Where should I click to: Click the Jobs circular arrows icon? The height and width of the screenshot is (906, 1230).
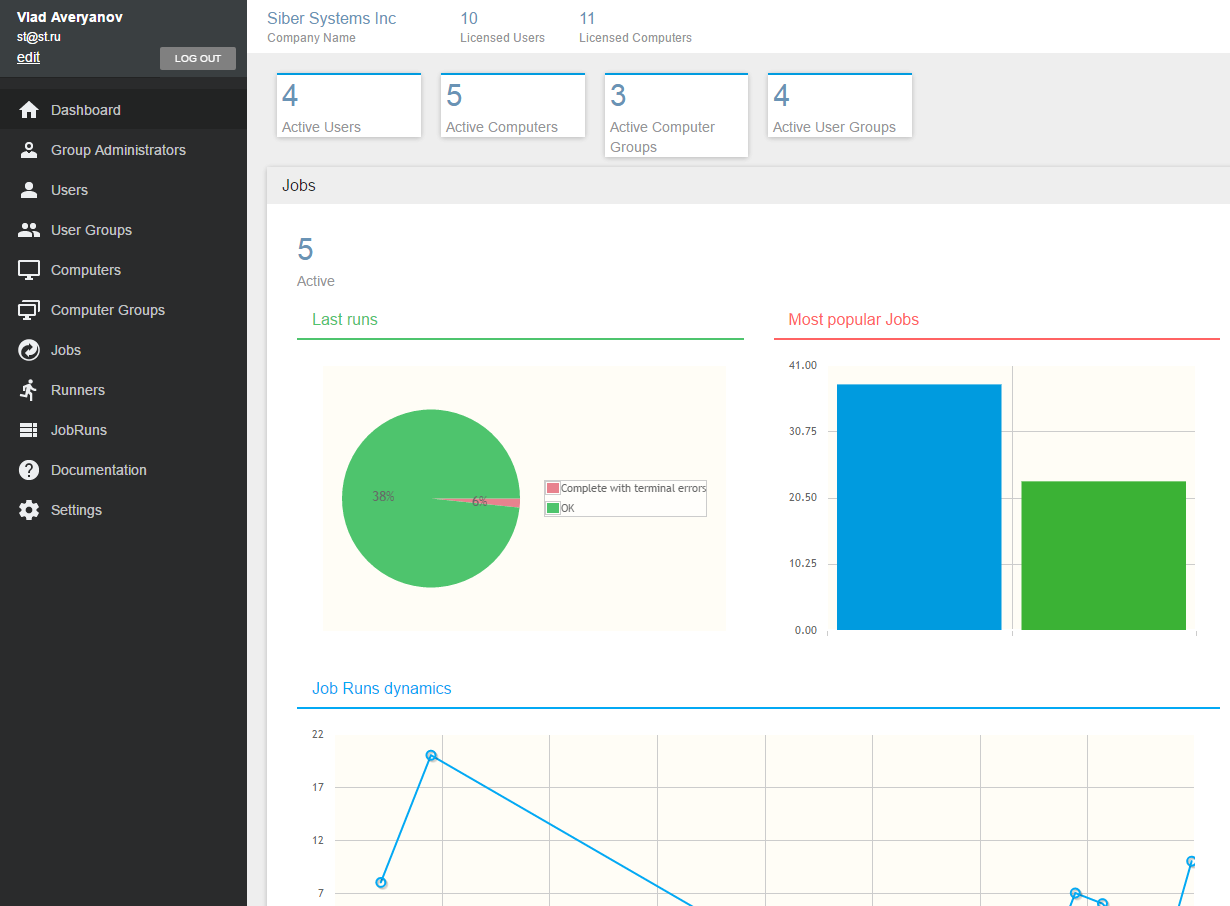tap(29, 350)
